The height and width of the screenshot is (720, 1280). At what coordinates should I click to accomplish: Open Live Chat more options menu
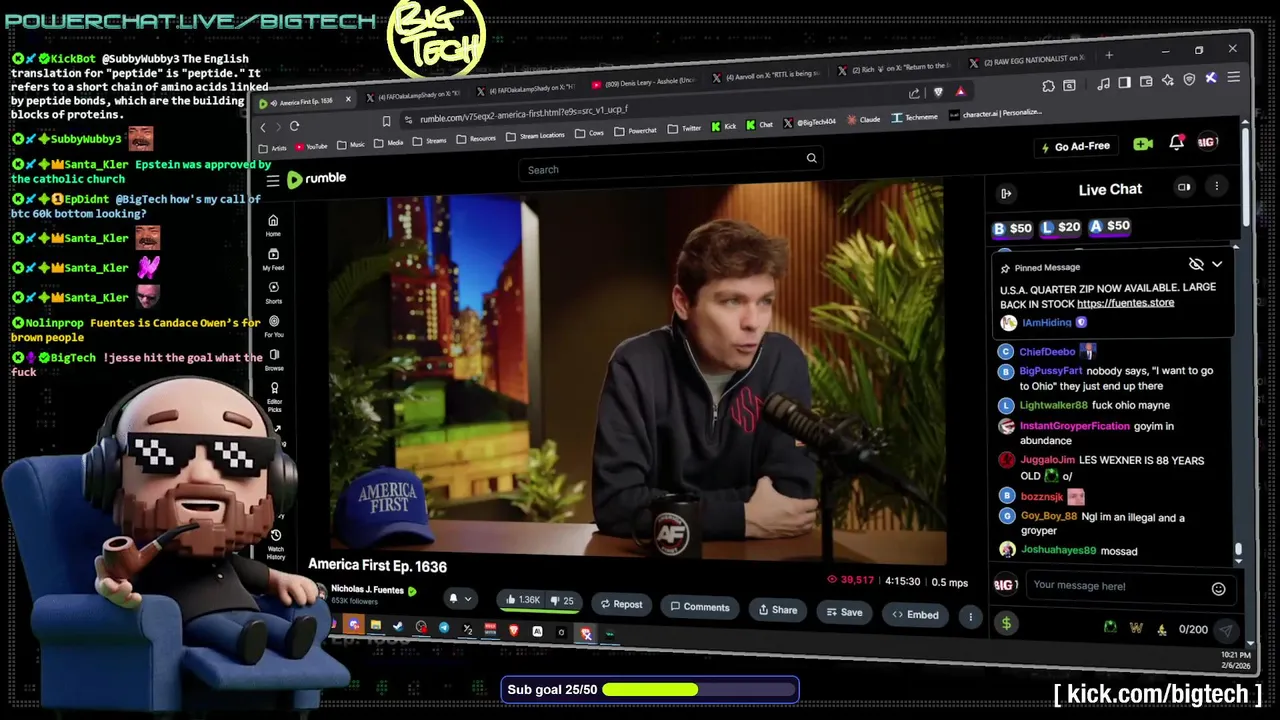pyautogui.click(x=1216, y=186)
